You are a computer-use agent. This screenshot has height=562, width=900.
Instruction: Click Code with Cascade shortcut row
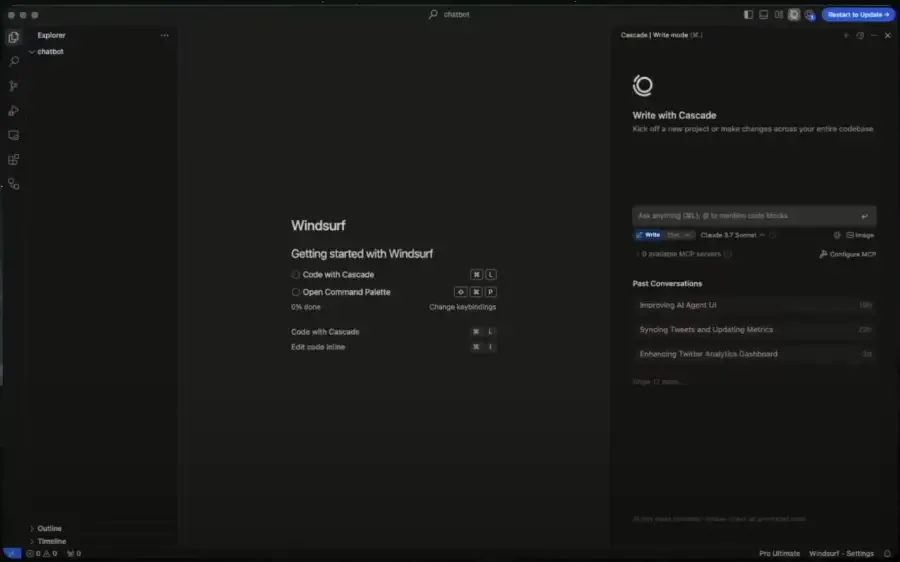pyautogui.click(x=393, y=332)
